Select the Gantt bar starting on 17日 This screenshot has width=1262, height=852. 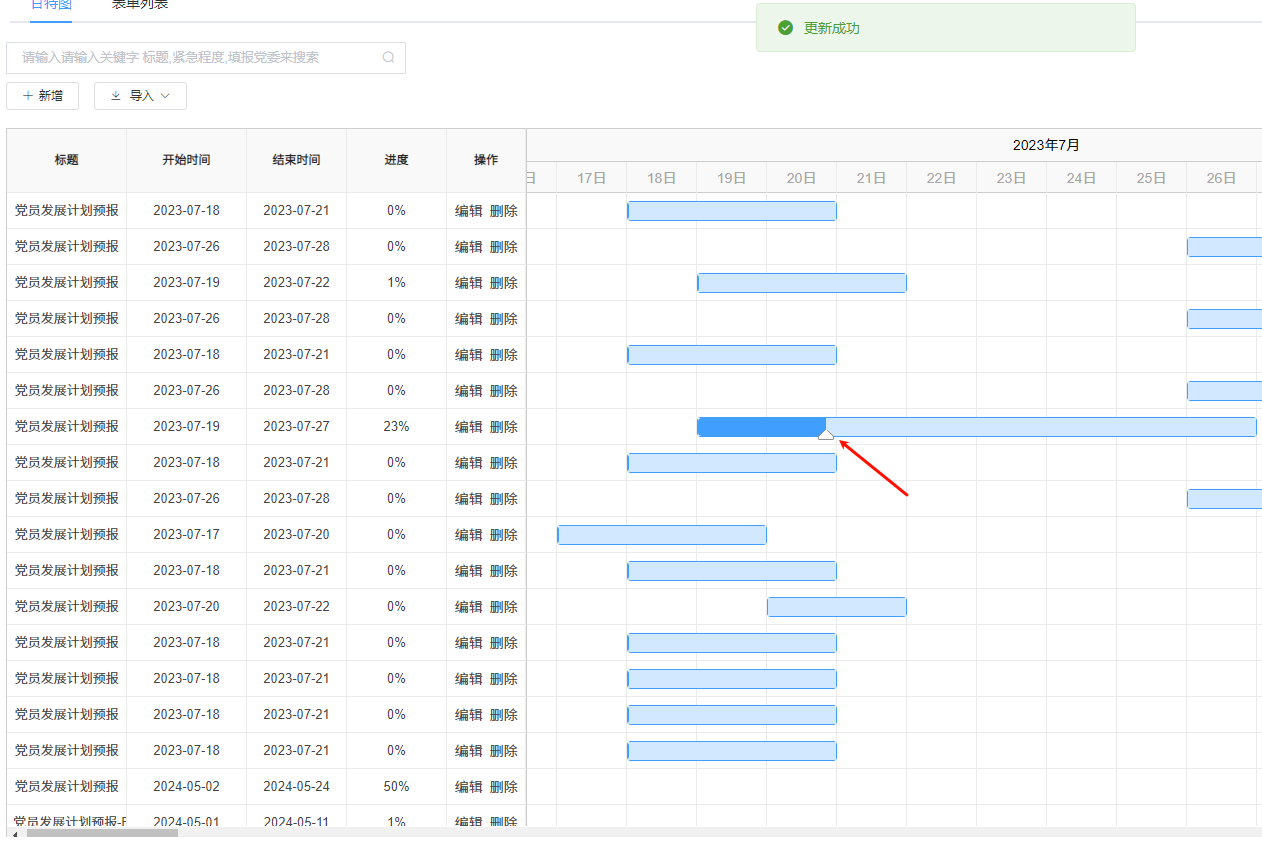tap(662, 535)
